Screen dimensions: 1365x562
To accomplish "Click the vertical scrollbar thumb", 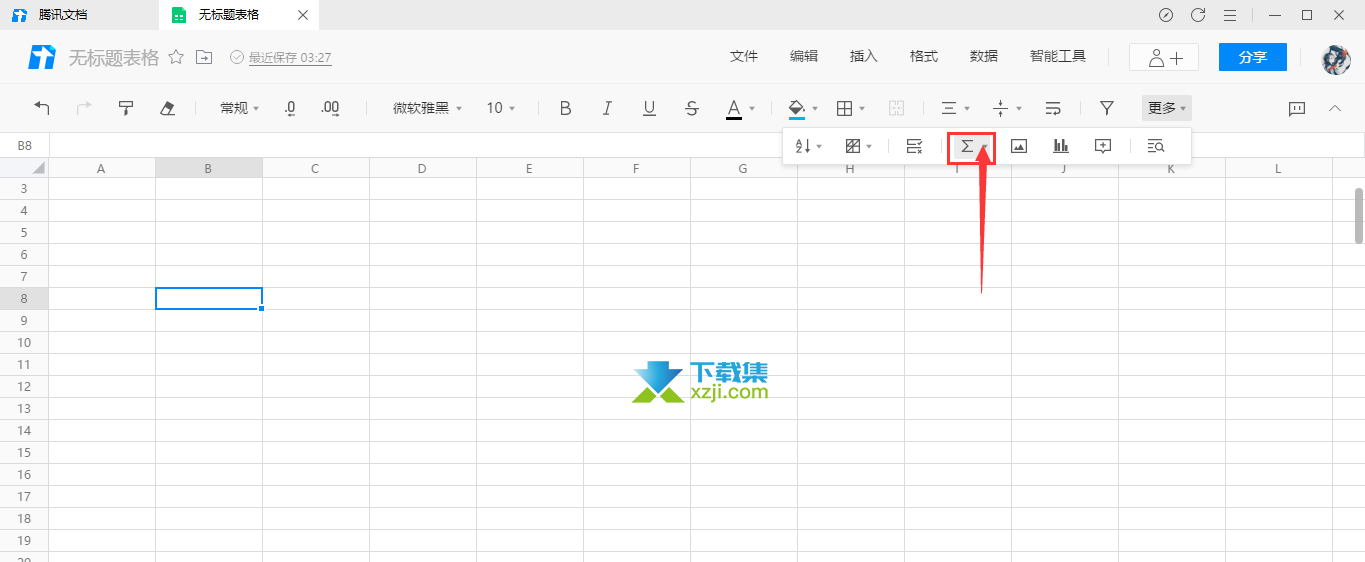I will [1359, 215].
